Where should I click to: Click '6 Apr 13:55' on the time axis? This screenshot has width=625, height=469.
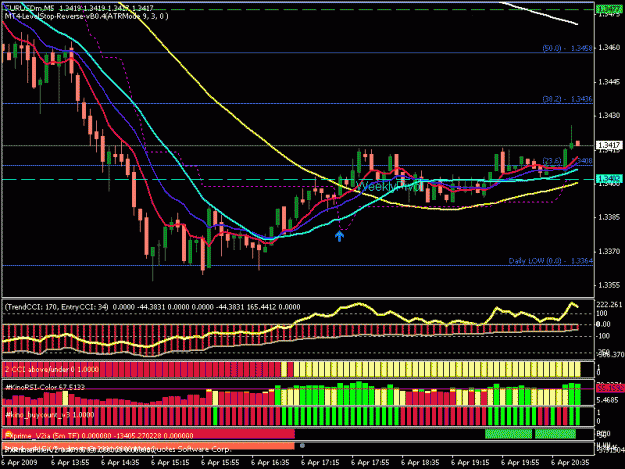(70, 463)
